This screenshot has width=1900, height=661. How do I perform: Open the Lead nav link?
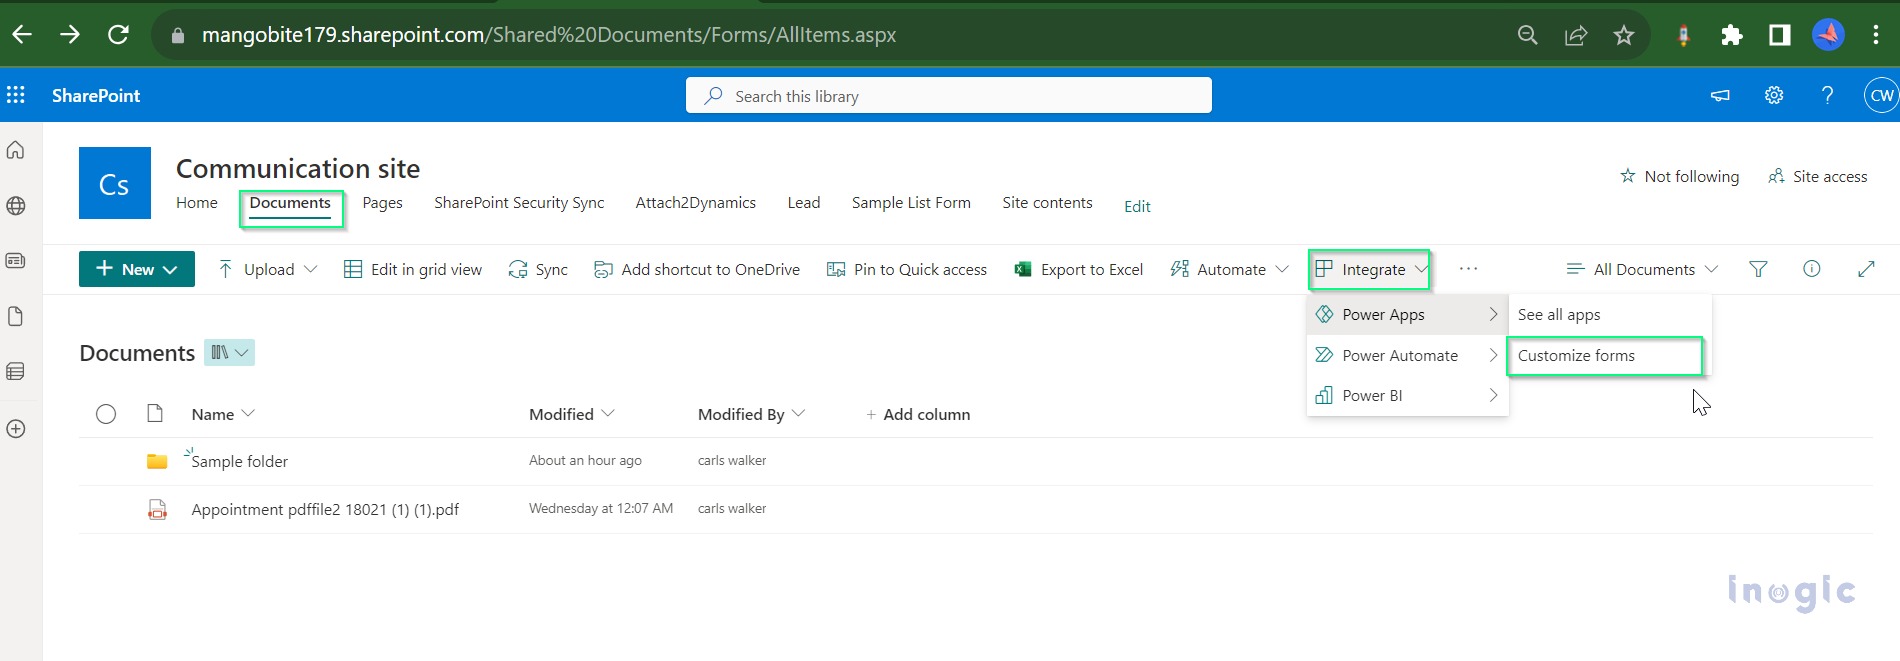pos(804,202)
